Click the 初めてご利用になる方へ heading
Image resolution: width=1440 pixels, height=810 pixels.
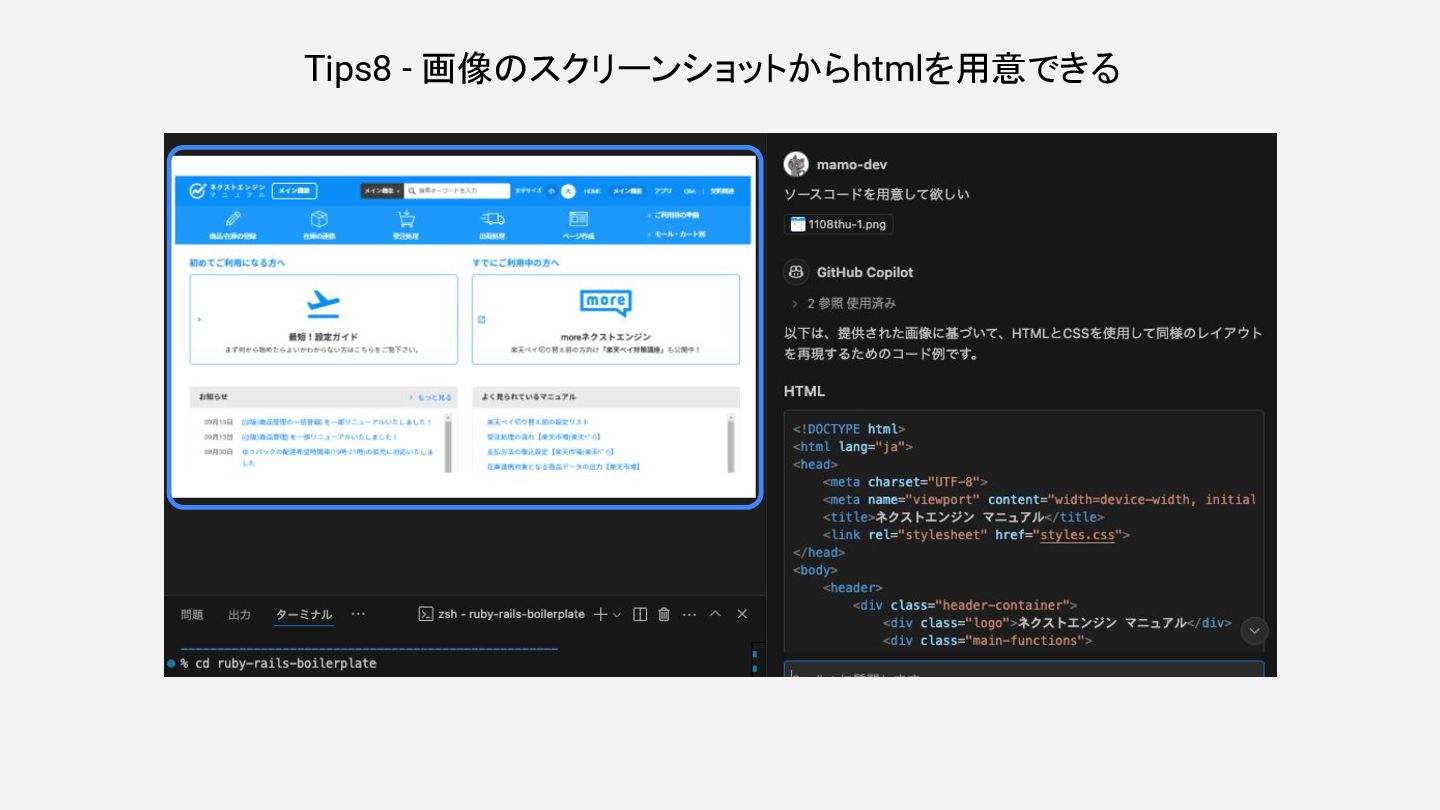point(237,263)
